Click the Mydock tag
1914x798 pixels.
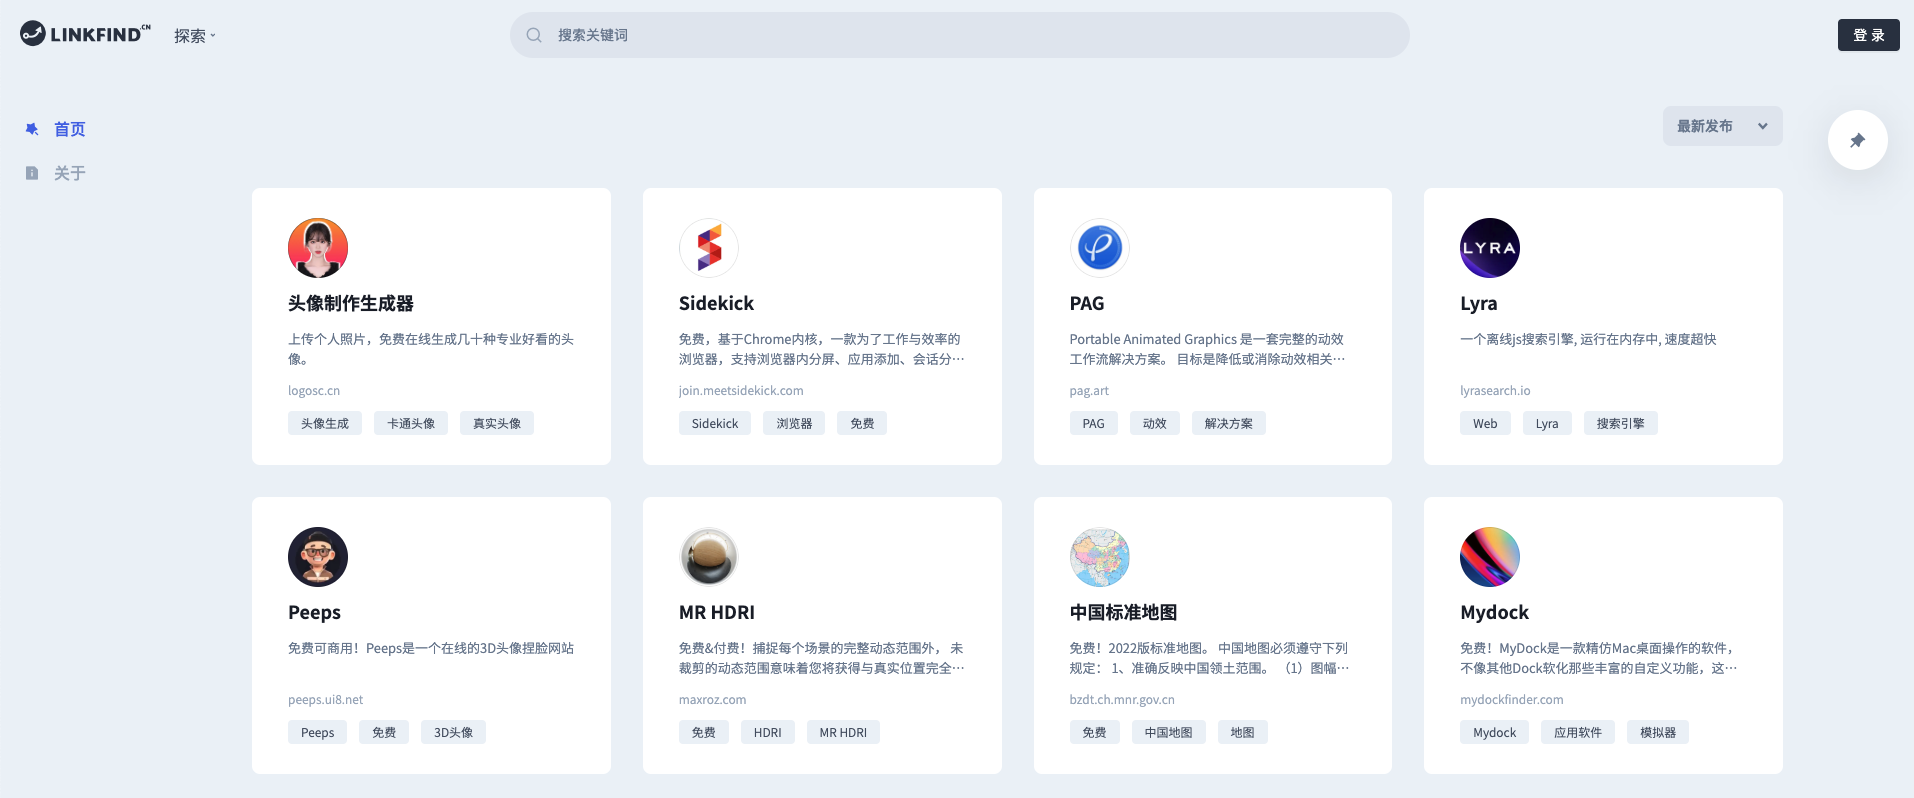pos(1495,732)
